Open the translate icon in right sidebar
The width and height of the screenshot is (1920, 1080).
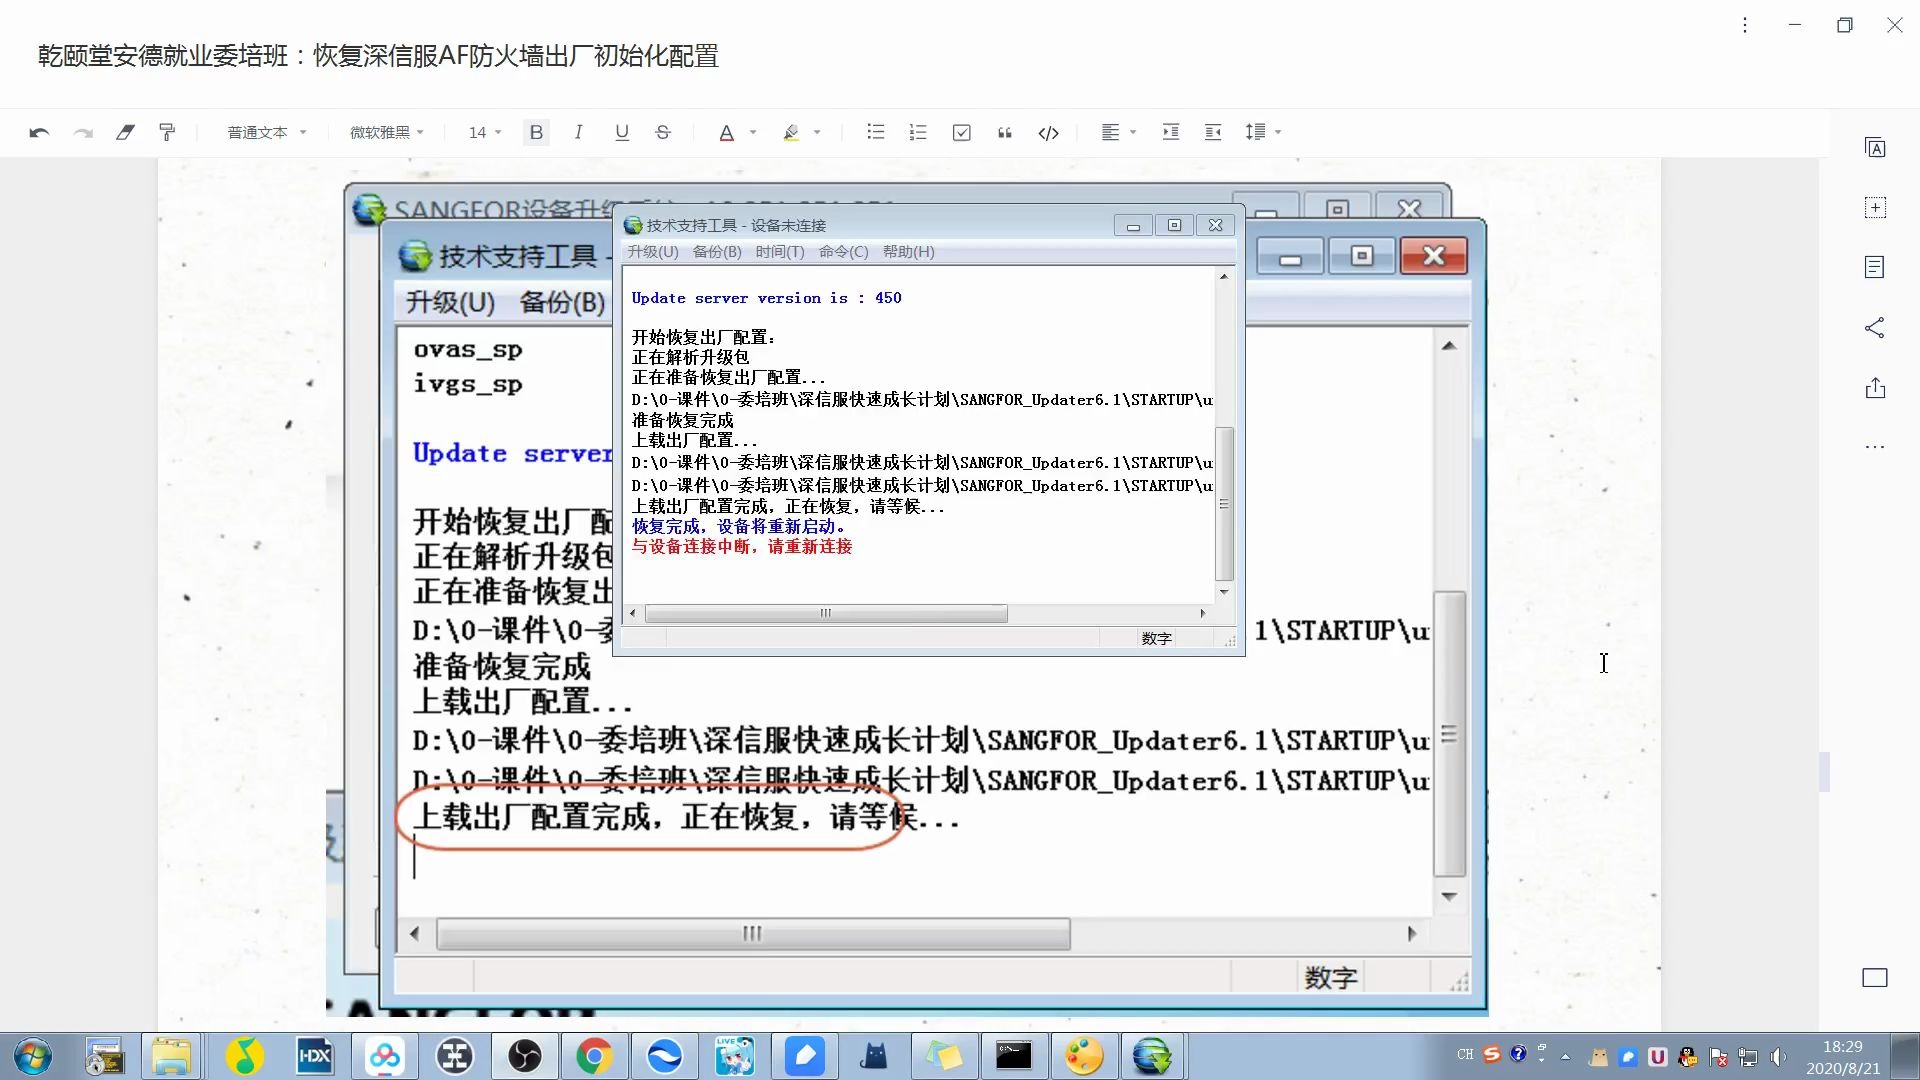pos(1875,148)
